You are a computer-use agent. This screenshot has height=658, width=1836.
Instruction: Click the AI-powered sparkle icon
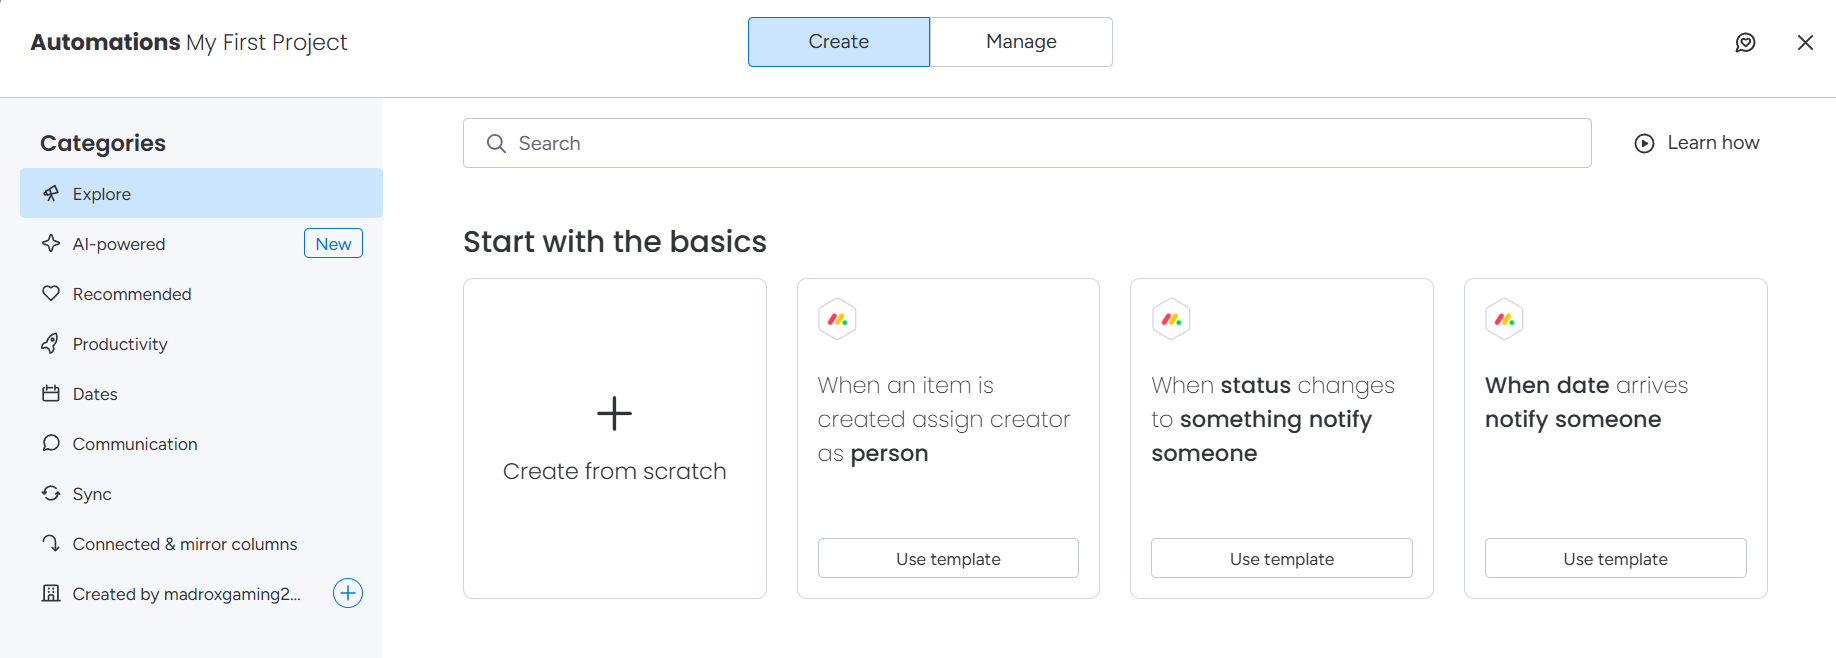[51, 243]
